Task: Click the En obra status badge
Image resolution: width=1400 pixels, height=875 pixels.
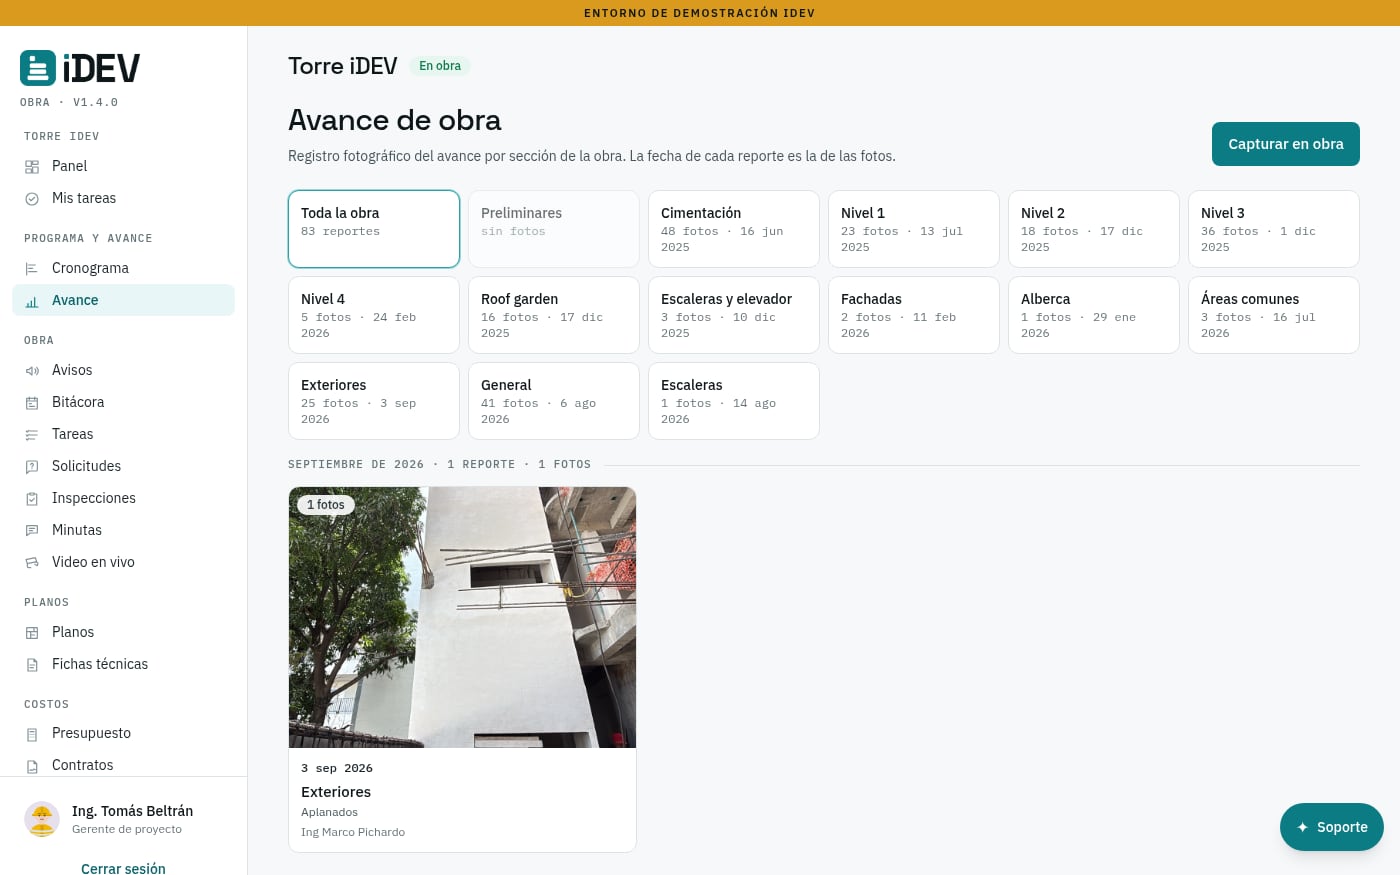Action: (440, 66)
